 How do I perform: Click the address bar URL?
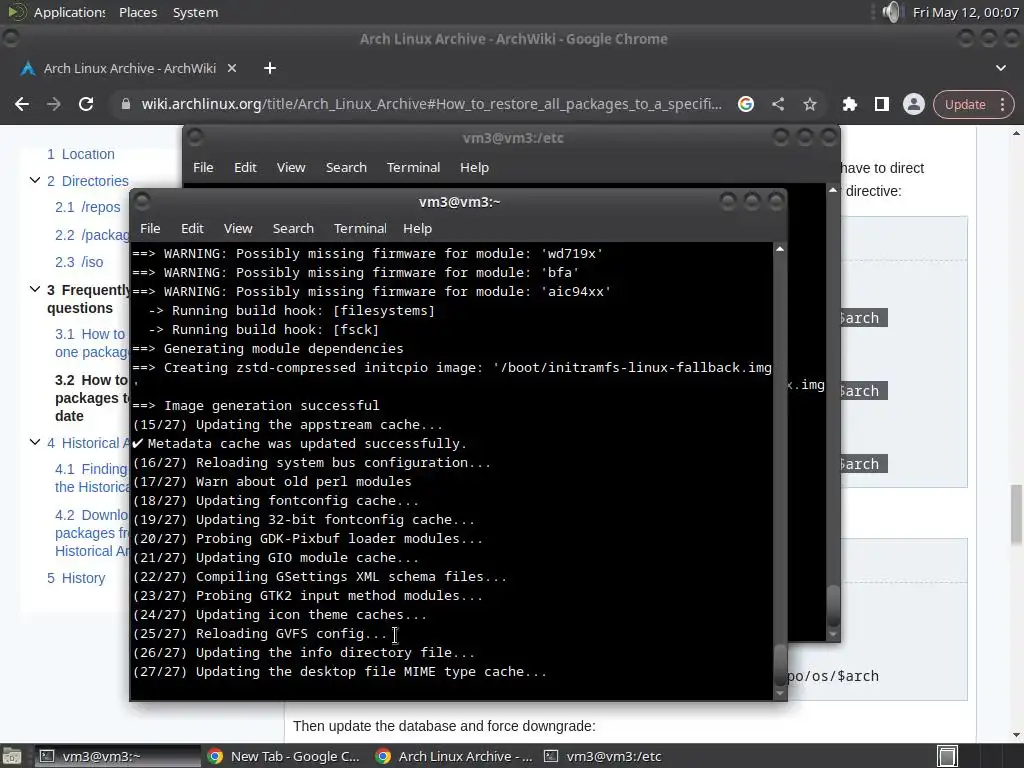[431, 104]
